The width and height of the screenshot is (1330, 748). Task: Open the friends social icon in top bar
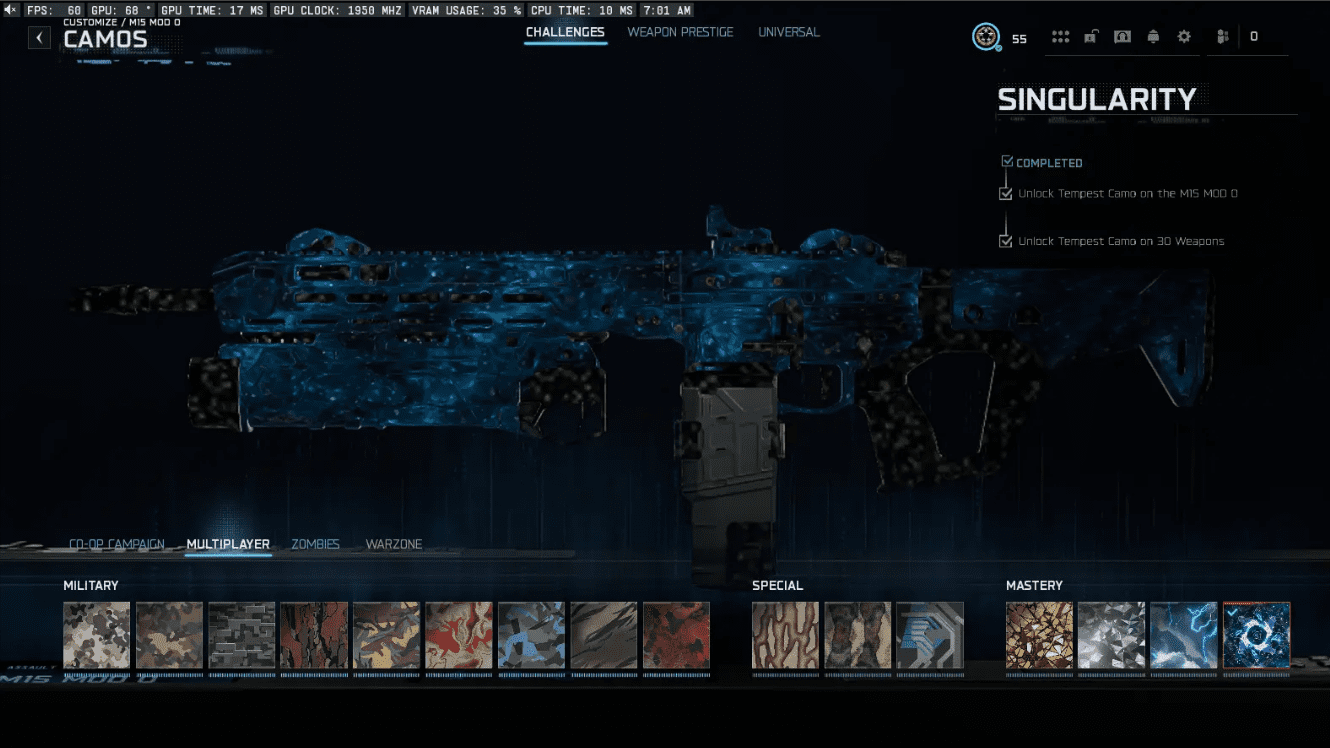(x=1222, y=37)
